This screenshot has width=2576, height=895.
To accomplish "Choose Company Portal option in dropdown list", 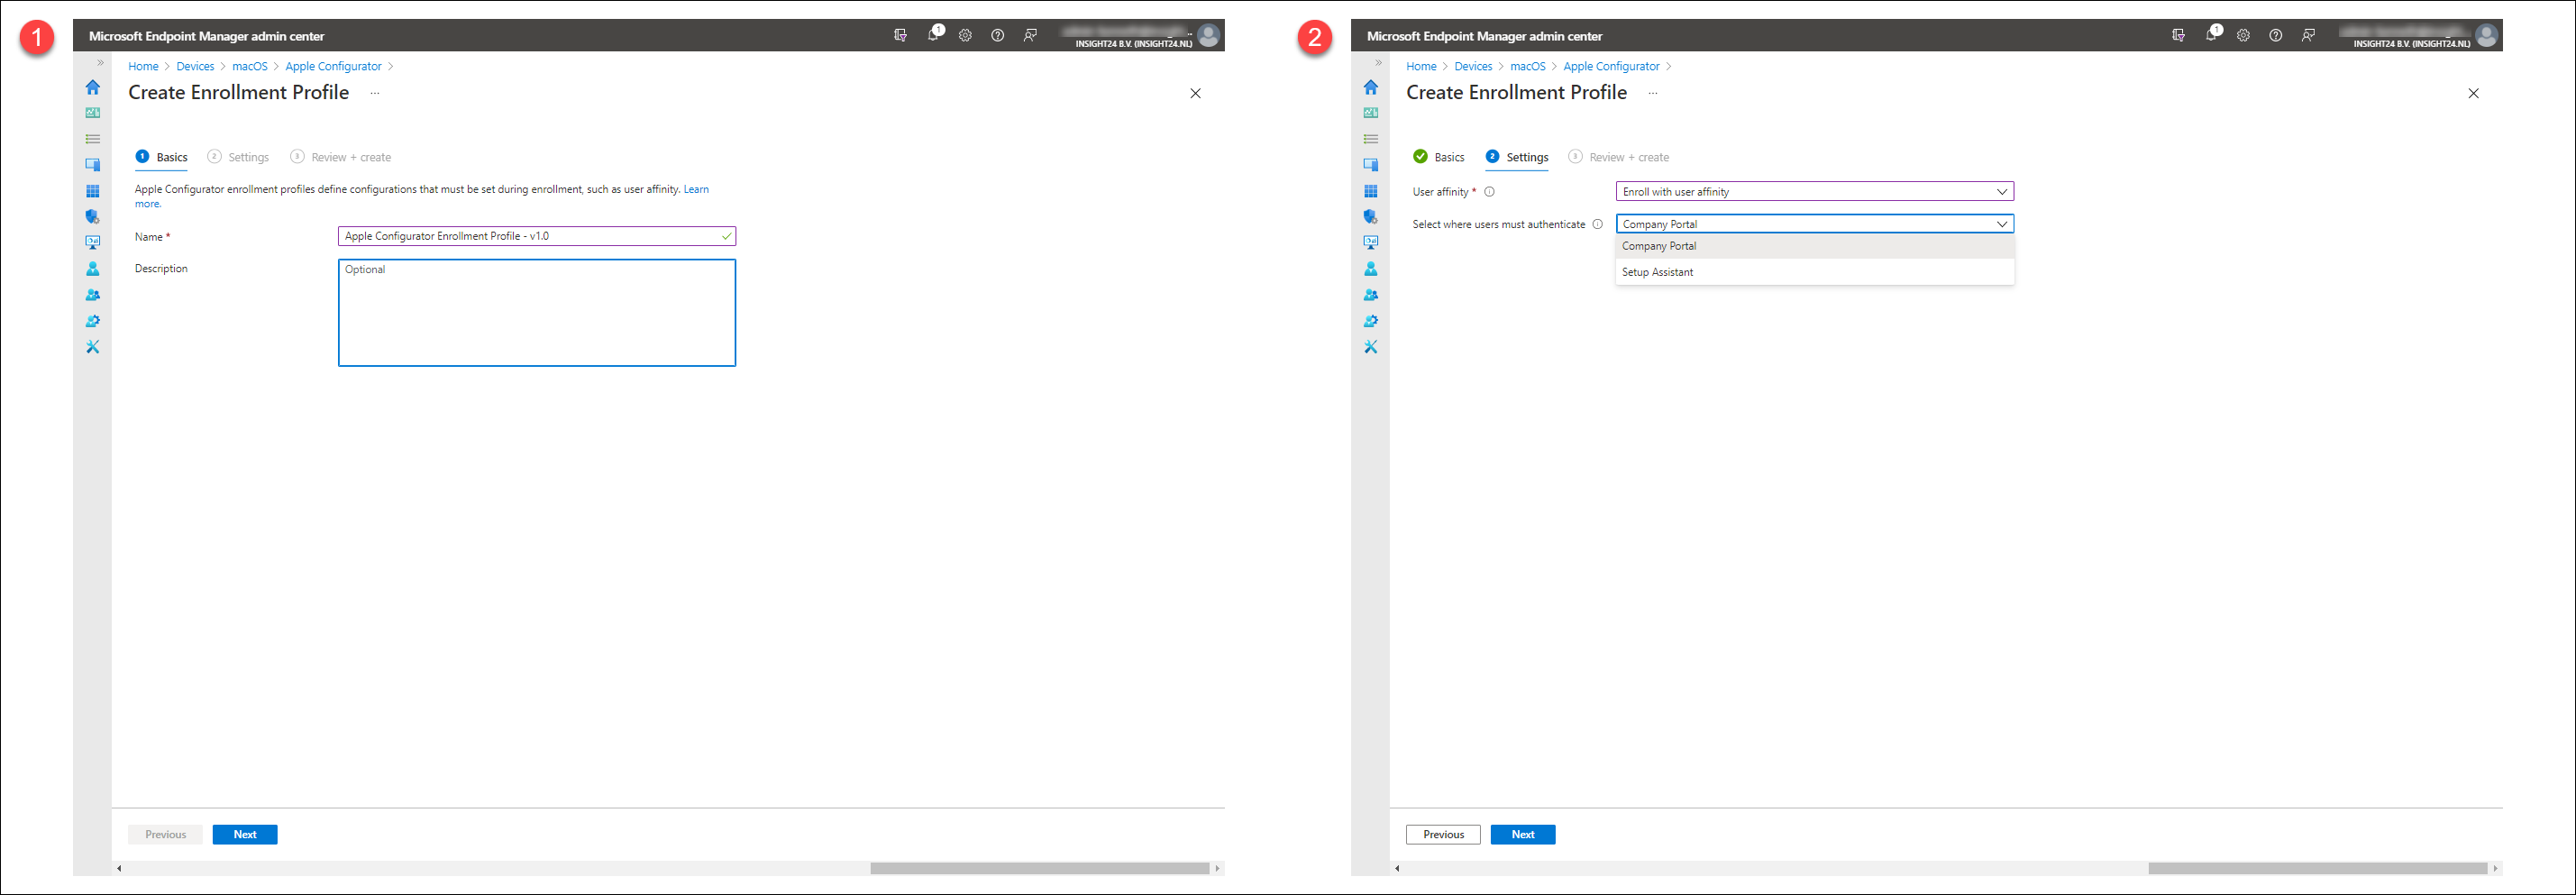I will pos(1814,246).
